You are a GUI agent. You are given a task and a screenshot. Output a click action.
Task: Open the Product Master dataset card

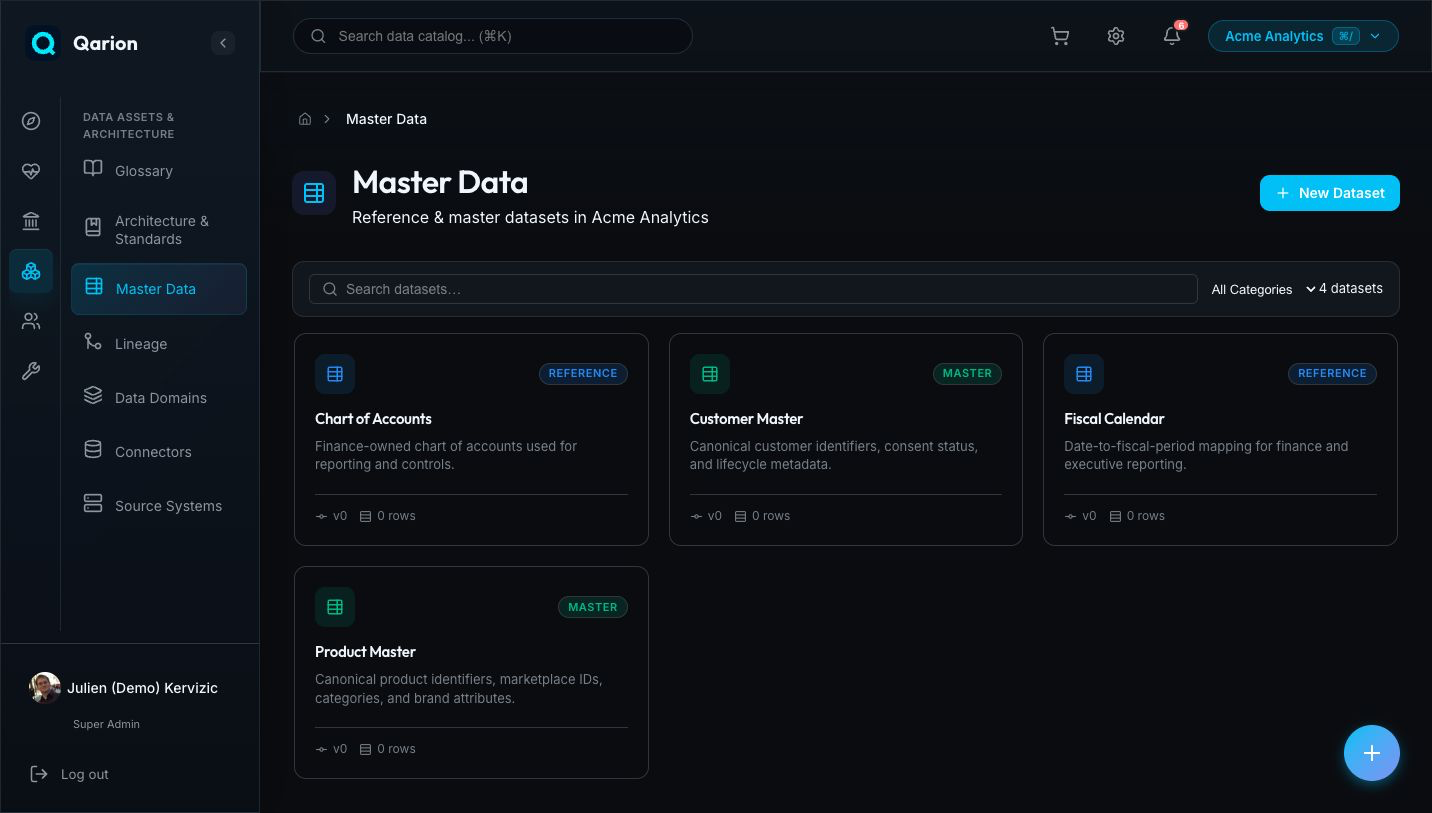pyautogui.click(x=471, y=673)
